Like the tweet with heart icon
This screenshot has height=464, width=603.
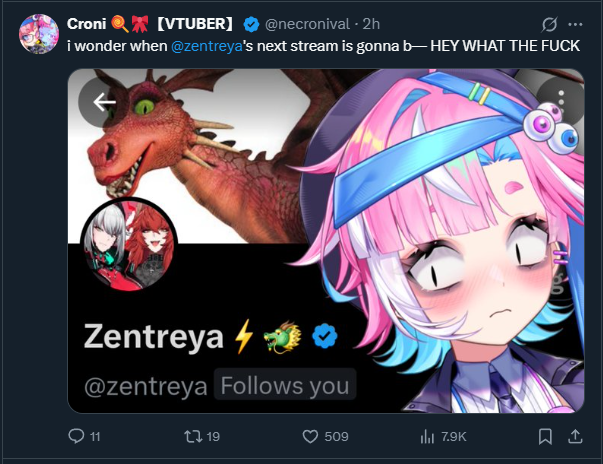310,436
